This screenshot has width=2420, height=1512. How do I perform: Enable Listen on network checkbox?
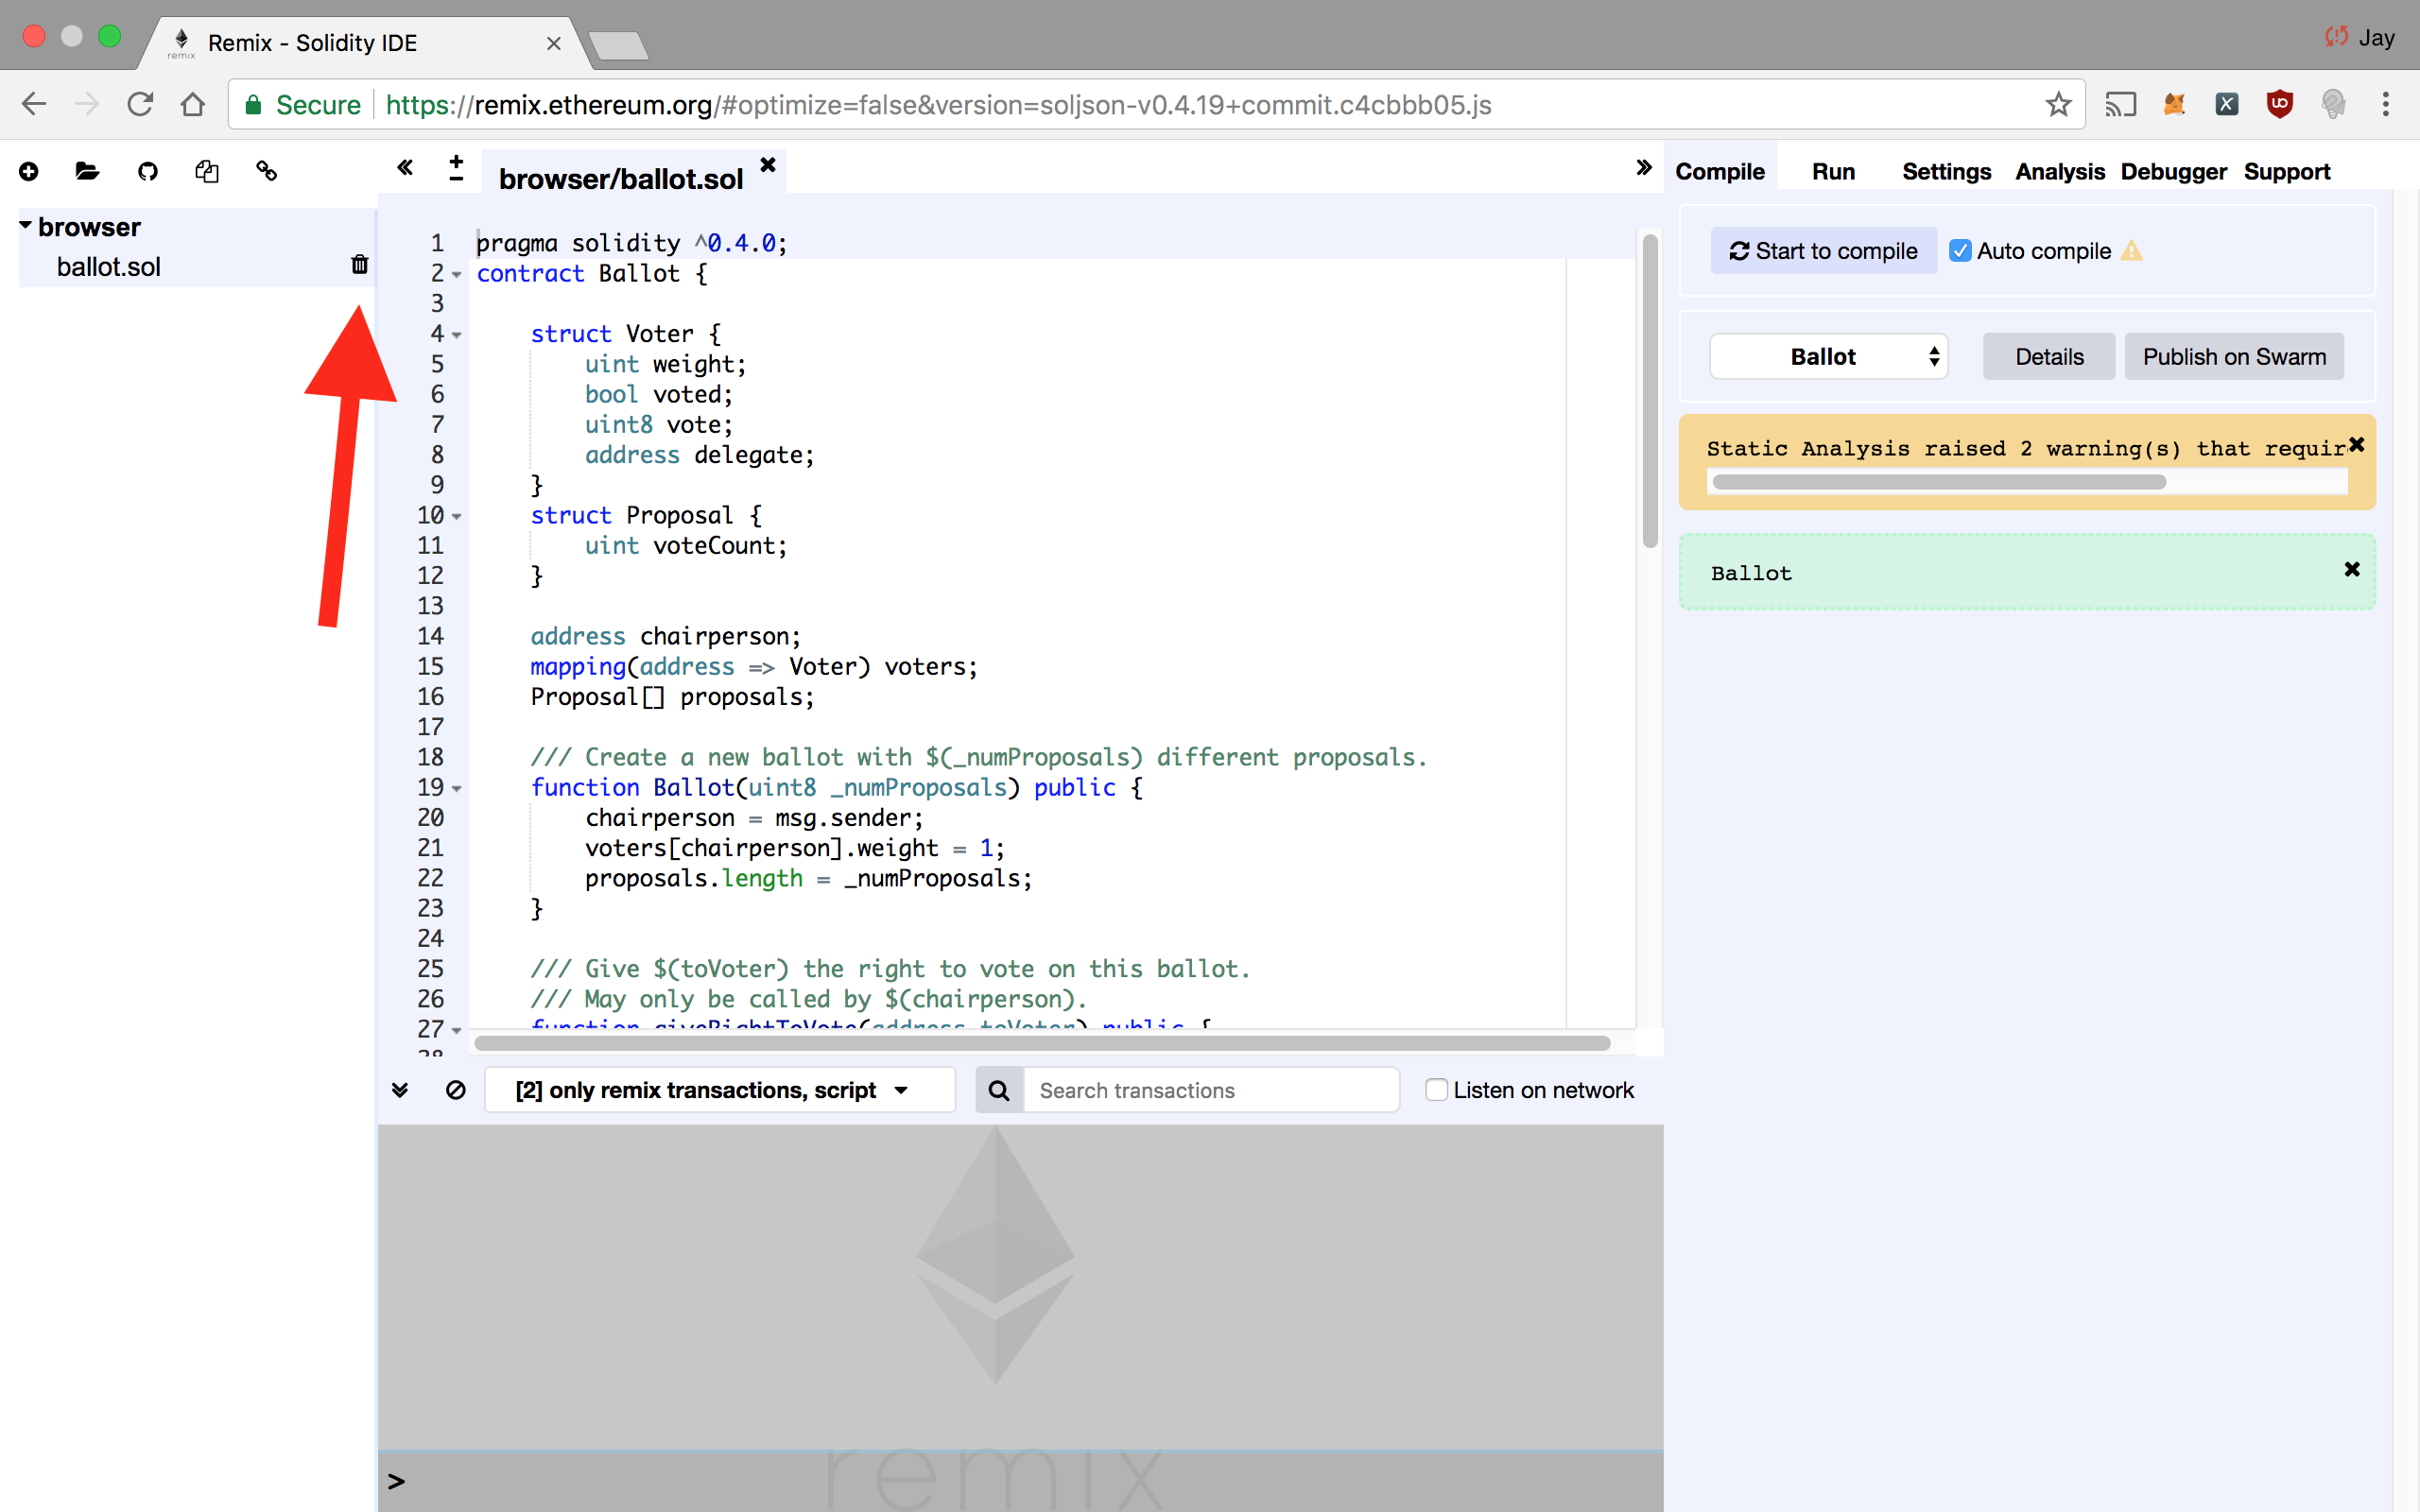(x=1432, y=1091)
